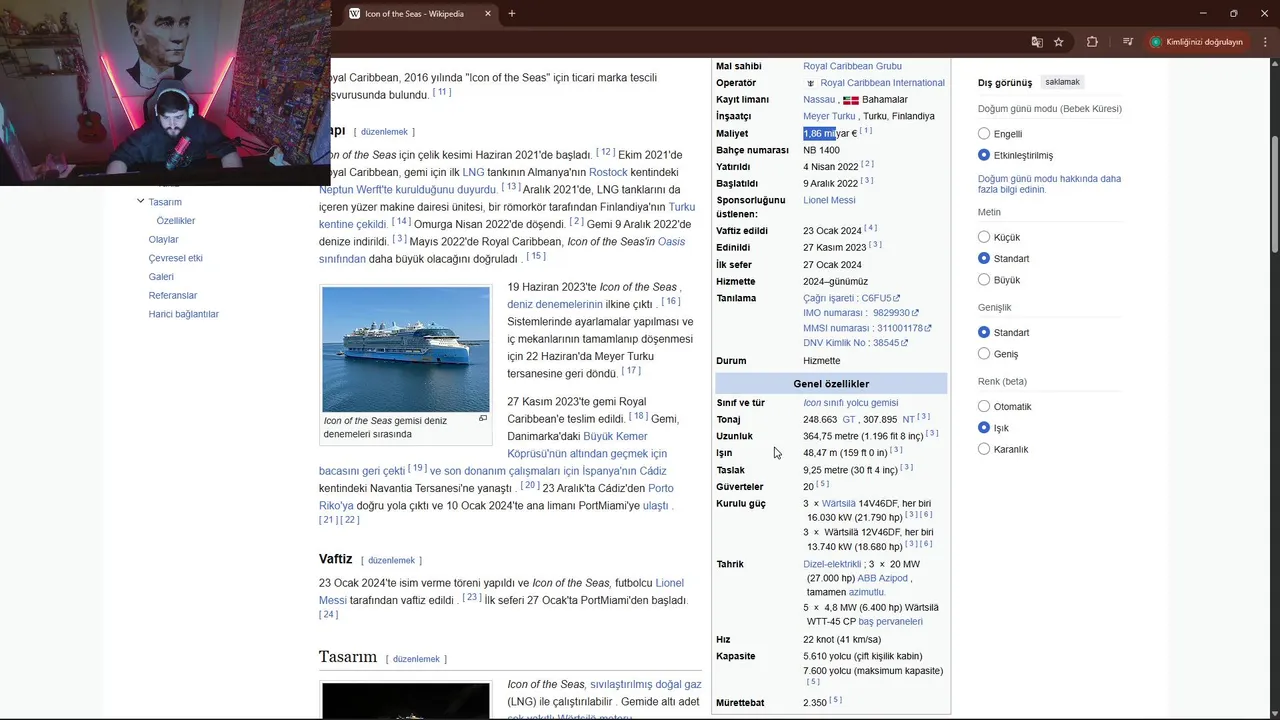Open external link icon after DNV 38545
The width and height of the screenshot is (1280, 720).
click(905, 343)
